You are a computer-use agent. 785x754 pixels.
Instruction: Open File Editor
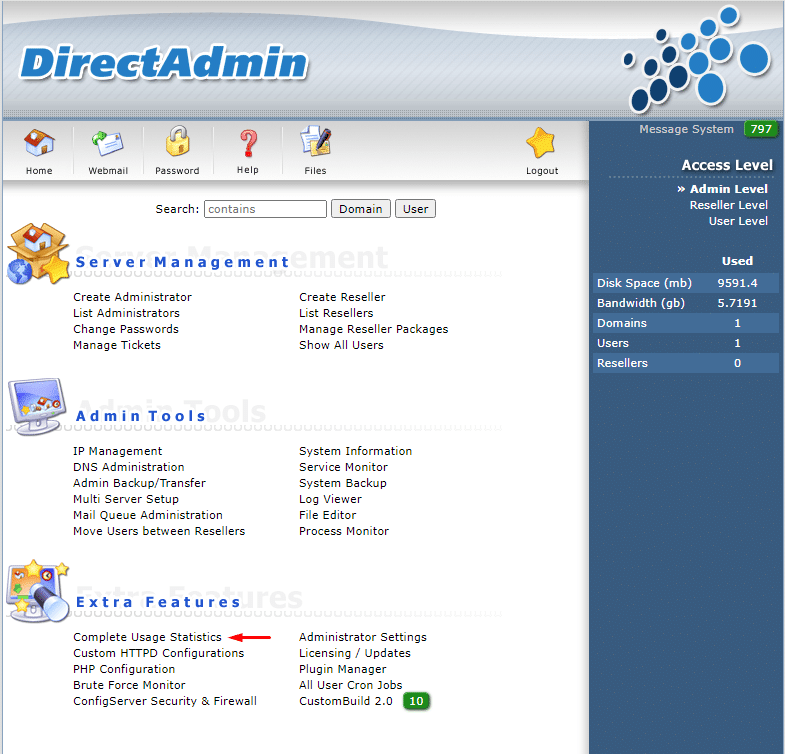pos(327,515)
